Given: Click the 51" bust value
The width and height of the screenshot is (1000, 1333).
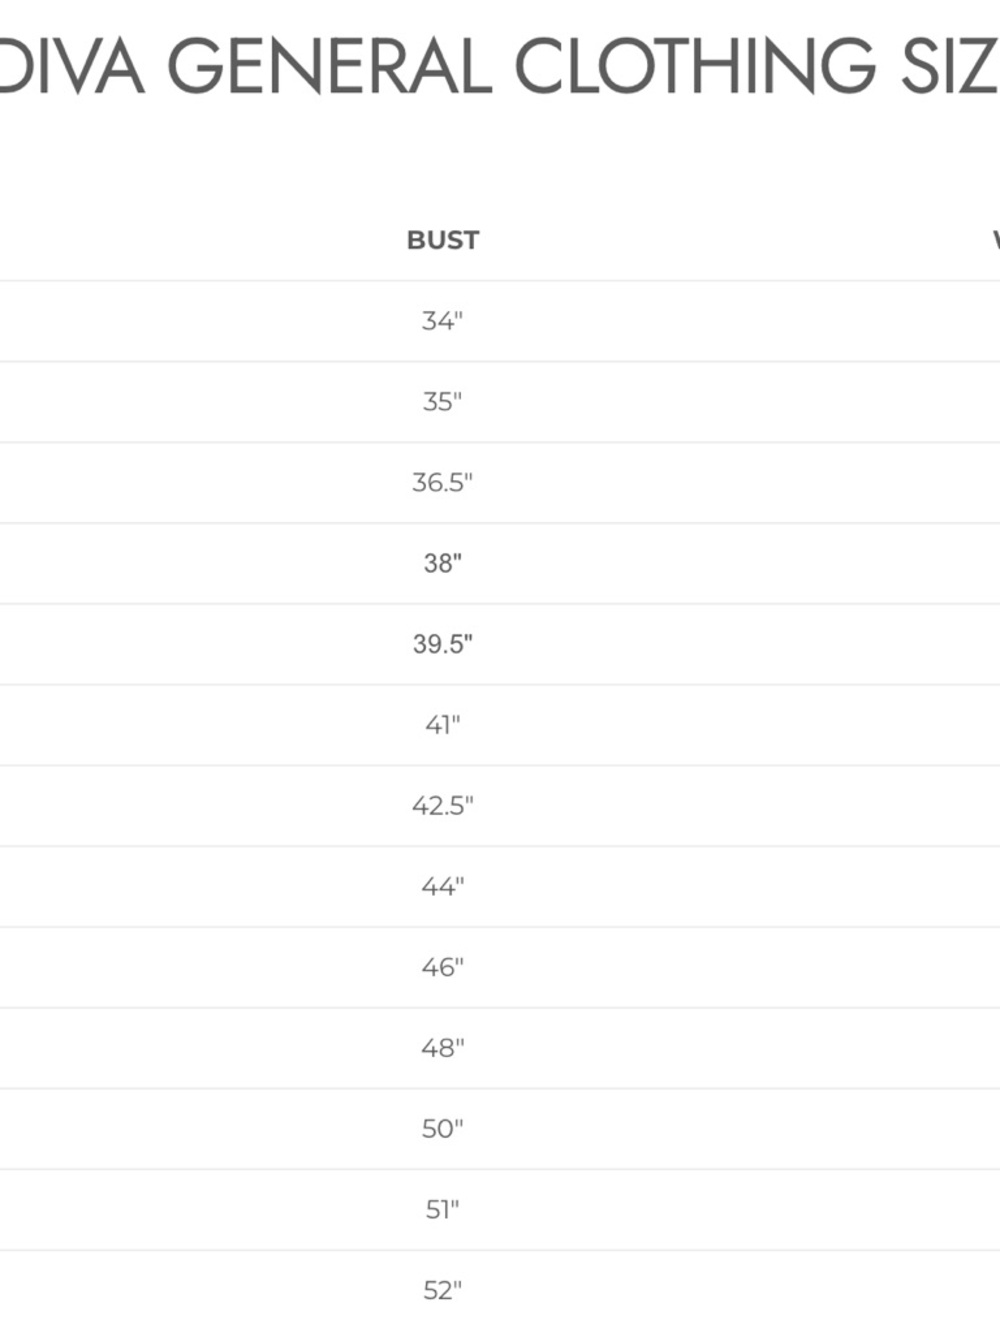Looking at the screenshot, I should click(x=442, y=1210).
